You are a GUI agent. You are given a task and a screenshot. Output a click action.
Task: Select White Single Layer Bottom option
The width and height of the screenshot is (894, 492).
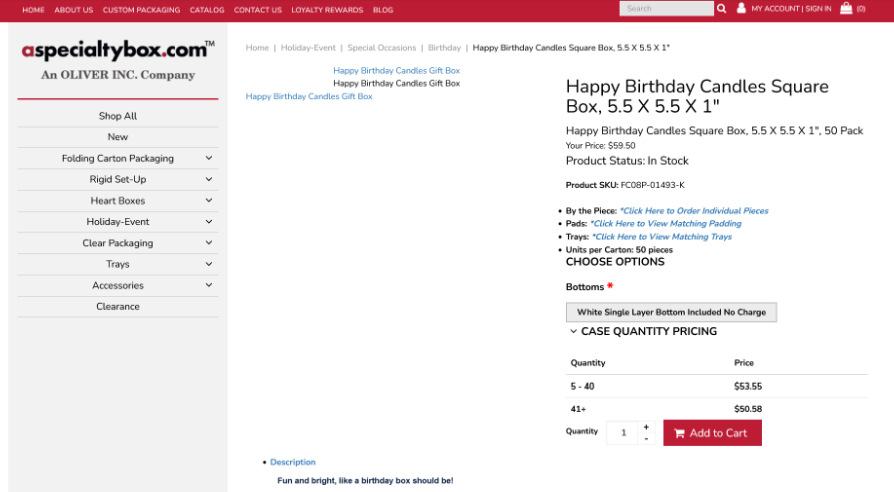pos(671,312)
